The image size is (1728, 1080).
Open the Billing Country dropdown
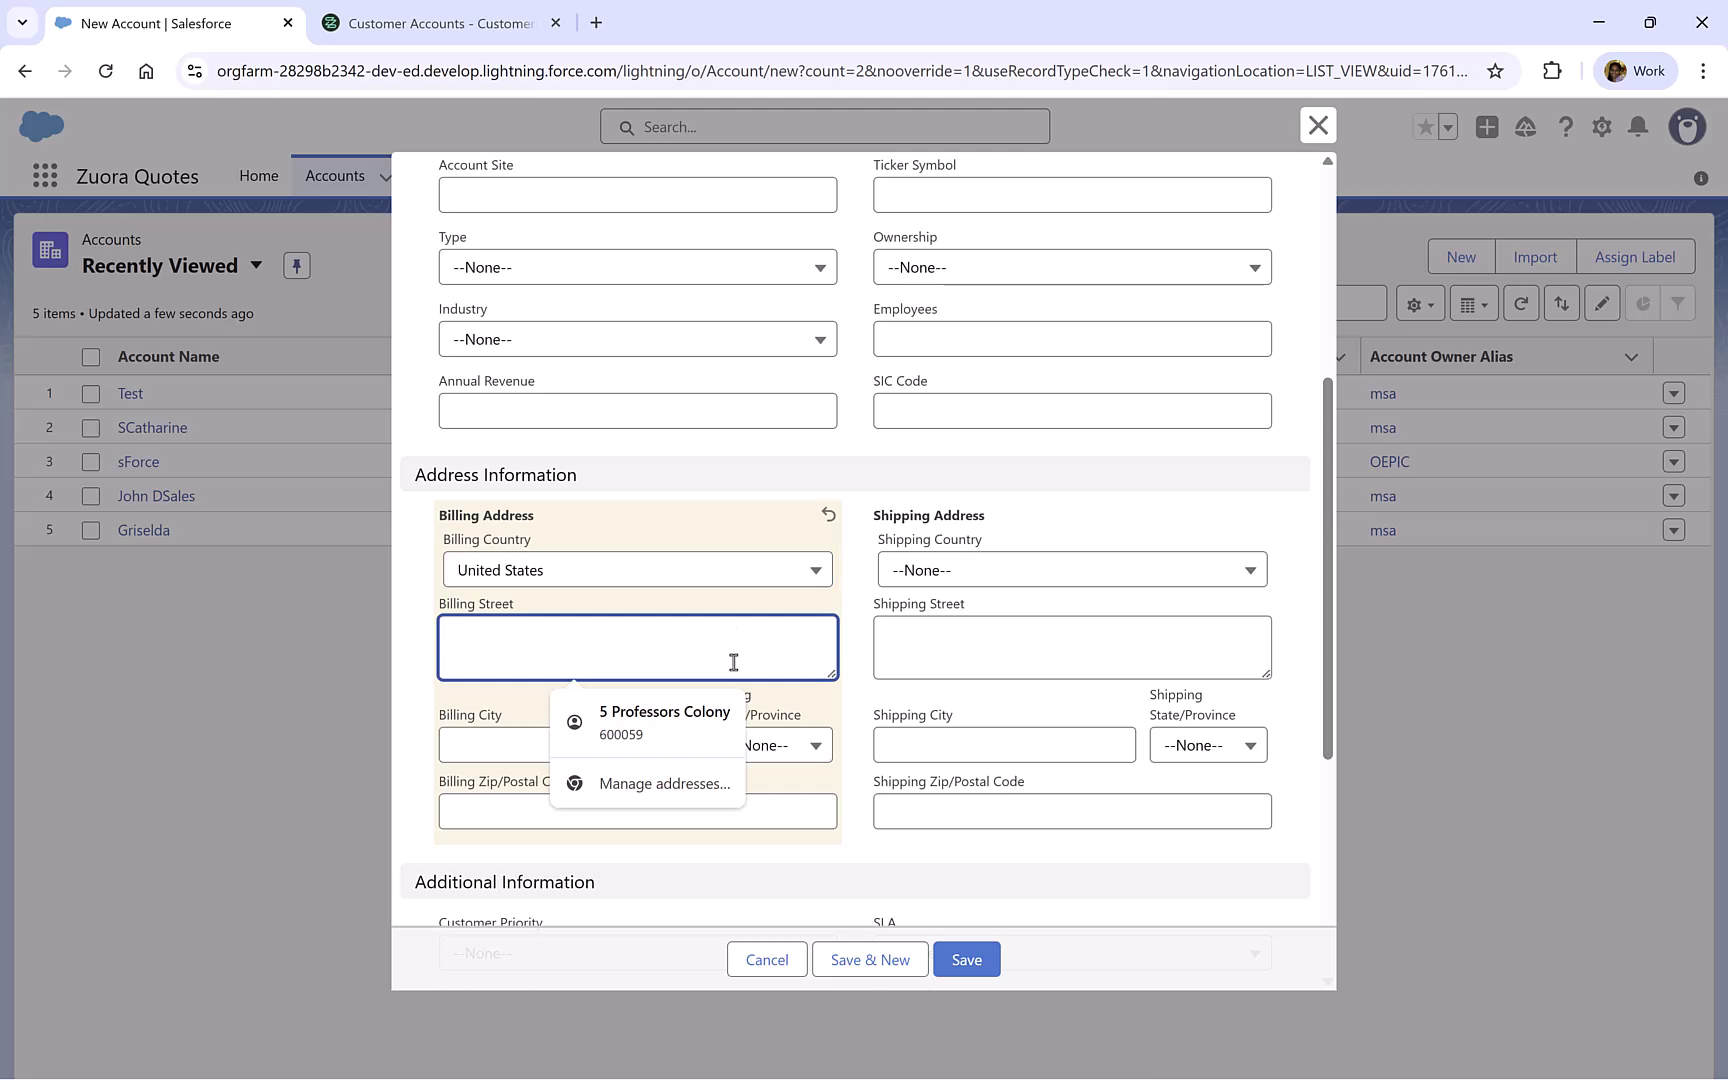637,569
